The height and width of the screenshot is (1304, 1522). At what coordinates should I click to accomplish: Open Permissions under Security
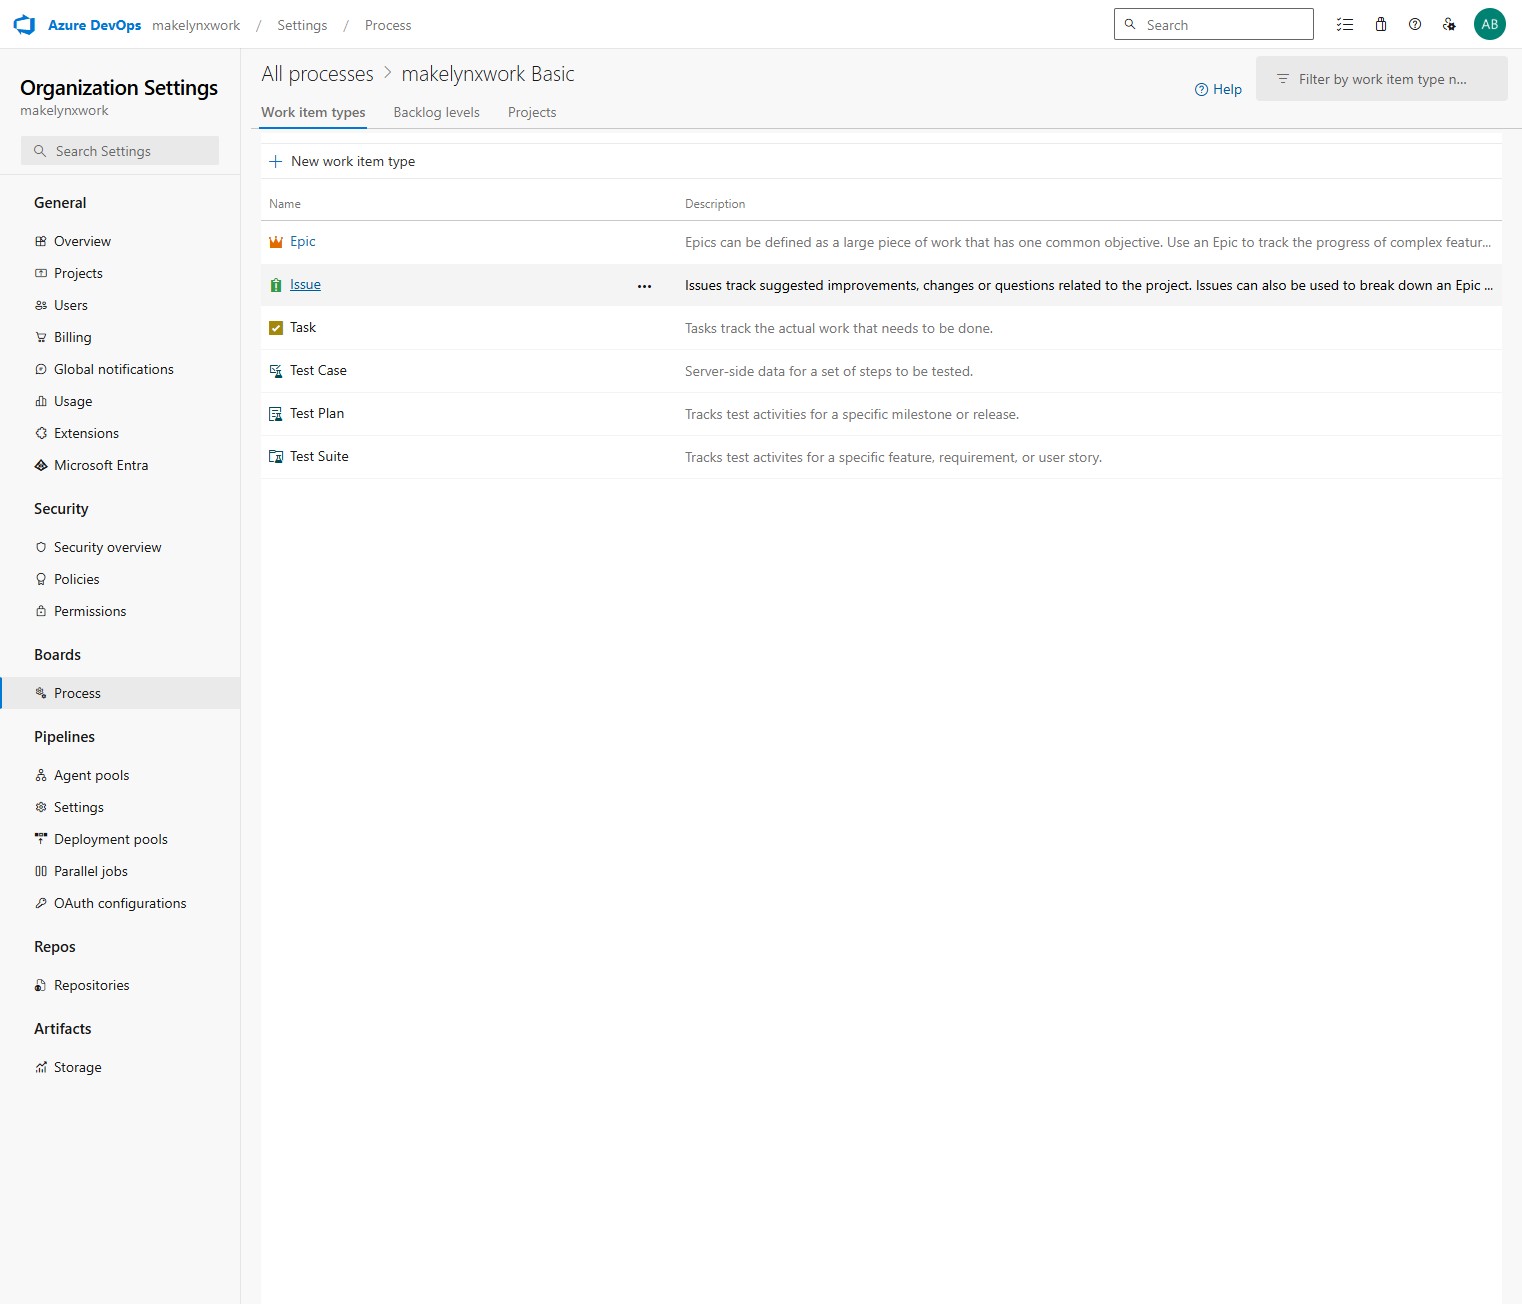coord(120,611)
